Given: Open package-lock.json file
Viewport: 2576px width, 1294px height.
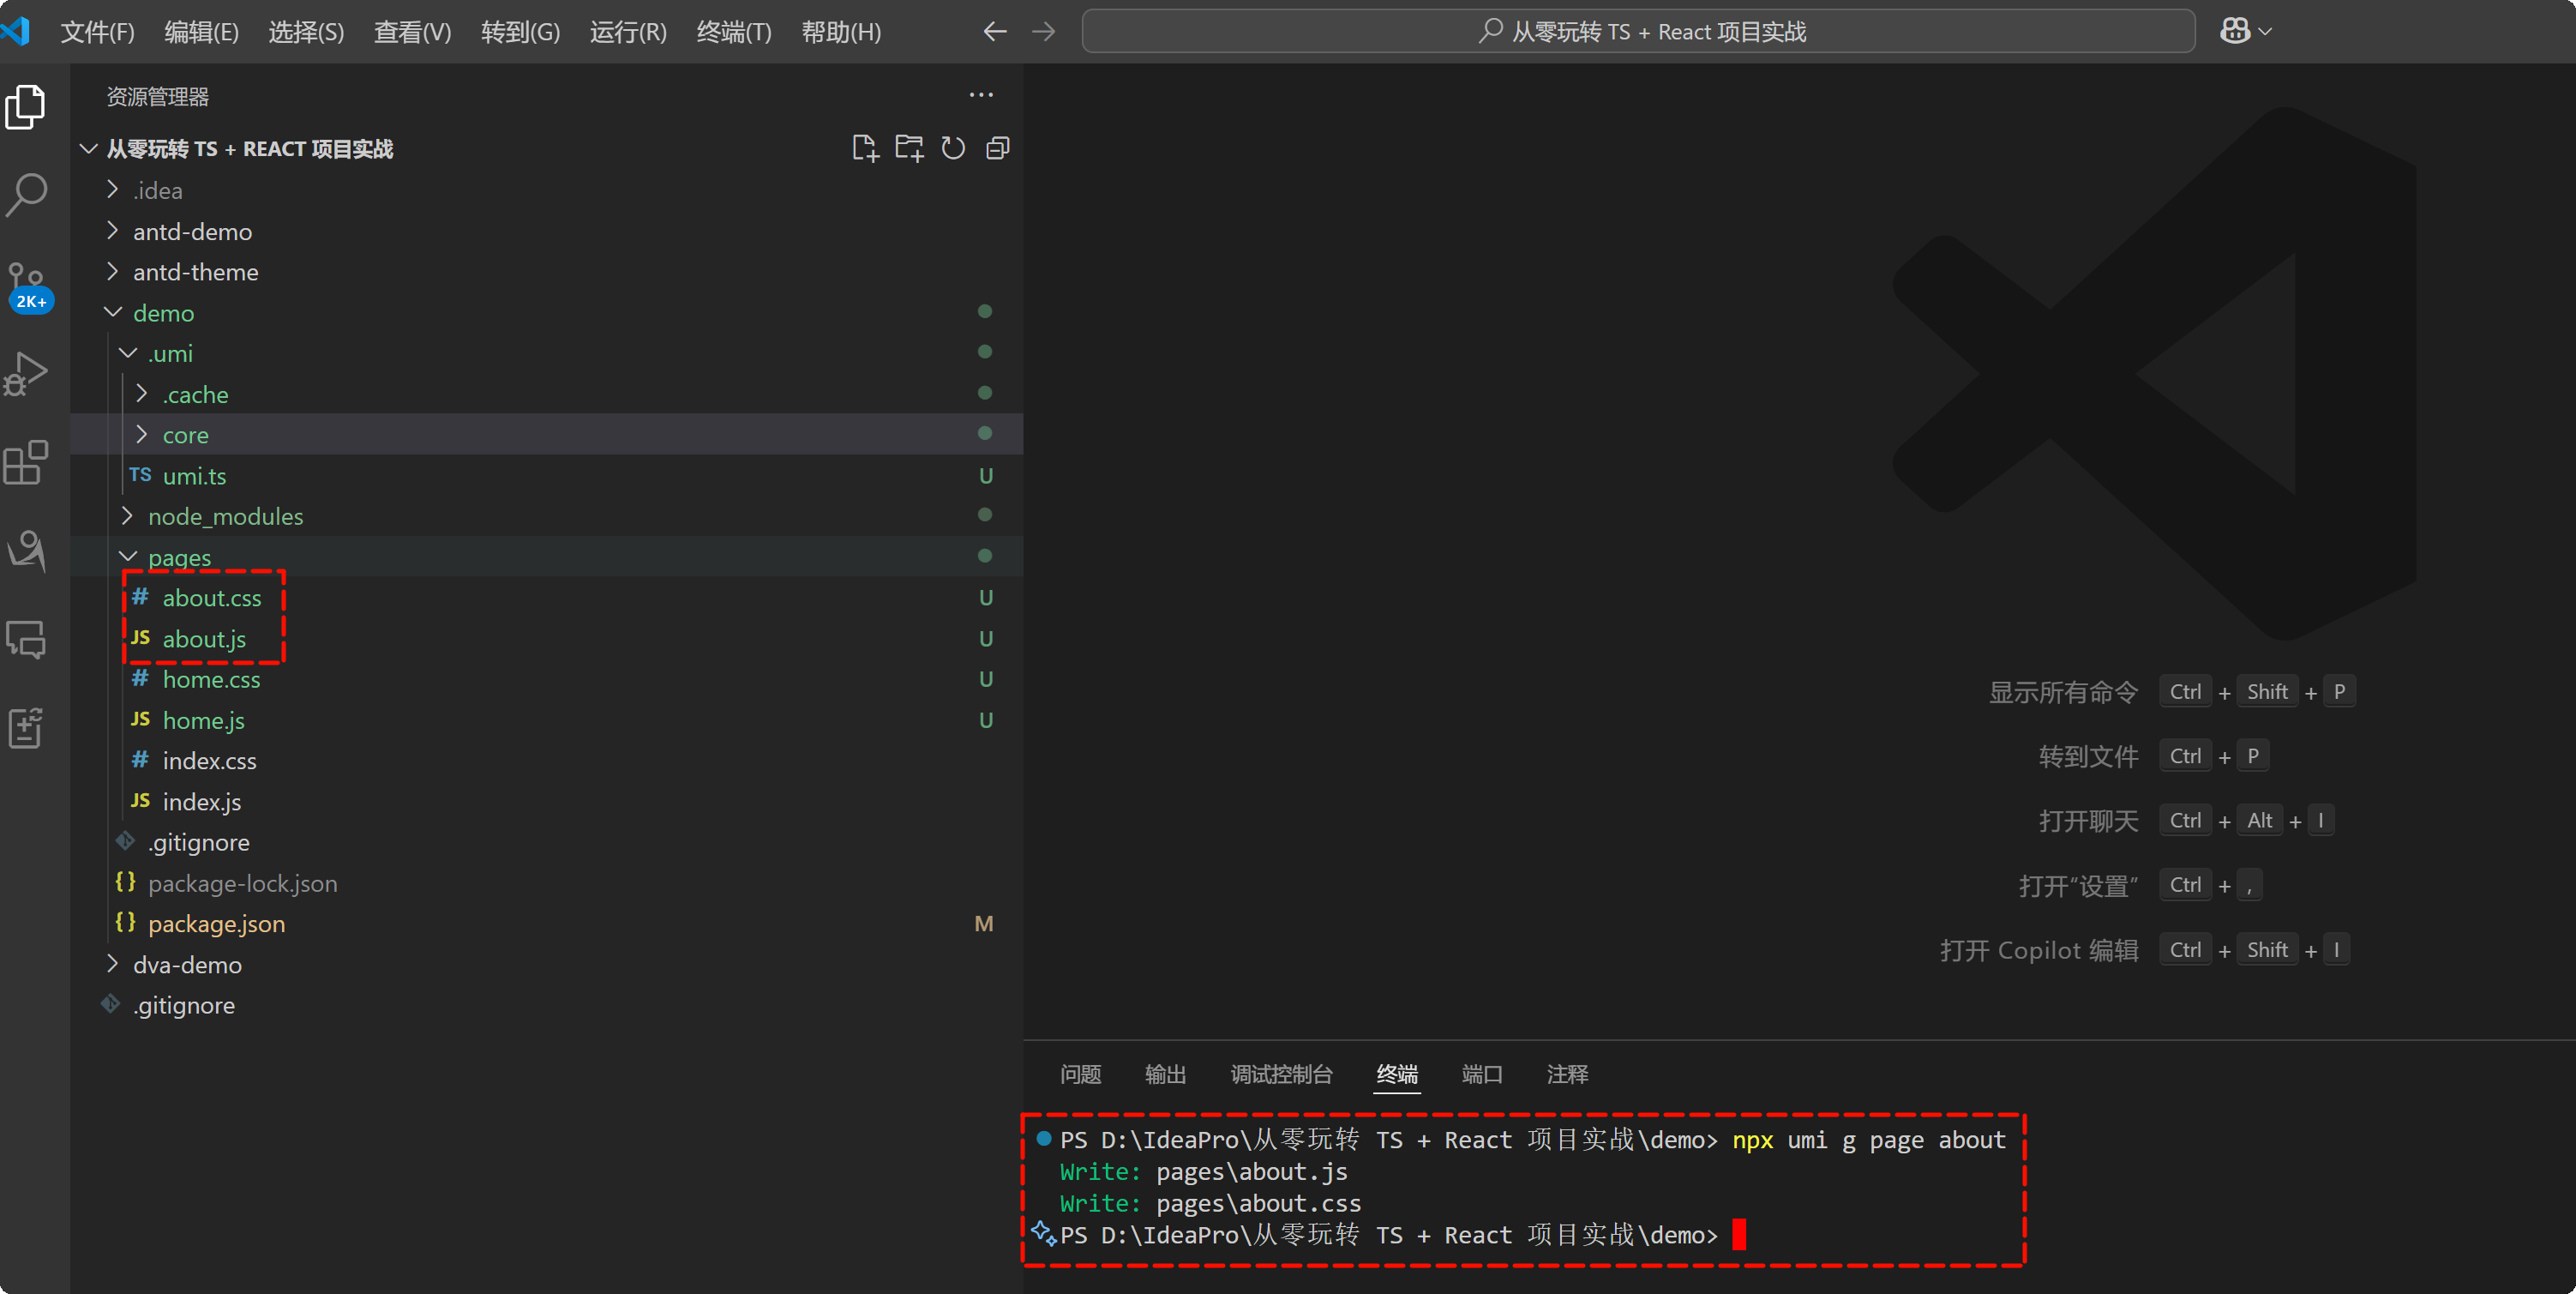Looking at the screenshot, I should coord(546,883).
